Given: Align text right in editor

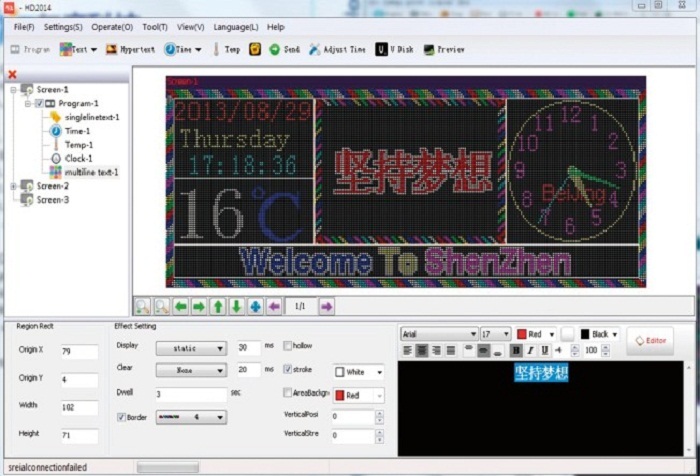Looking at the screenshot, I should point(436,351).
